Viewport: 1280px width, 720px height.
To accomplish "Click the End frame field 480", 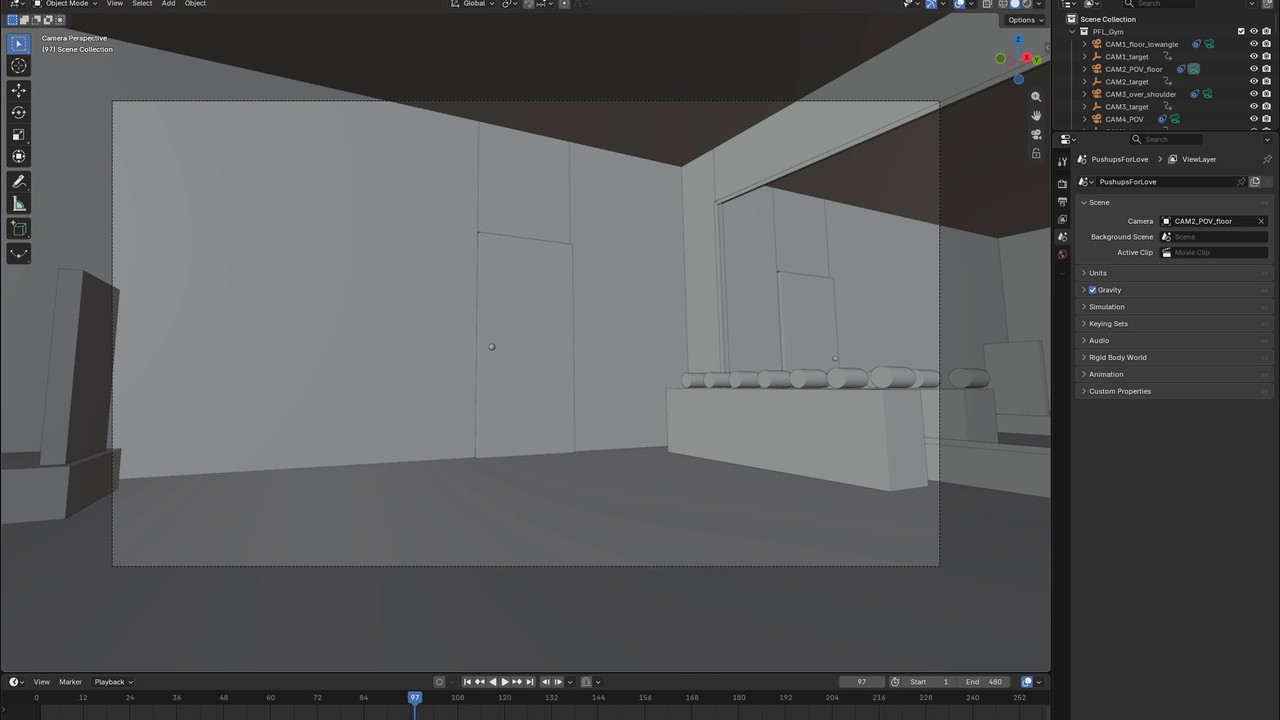I will coord(983,682).
